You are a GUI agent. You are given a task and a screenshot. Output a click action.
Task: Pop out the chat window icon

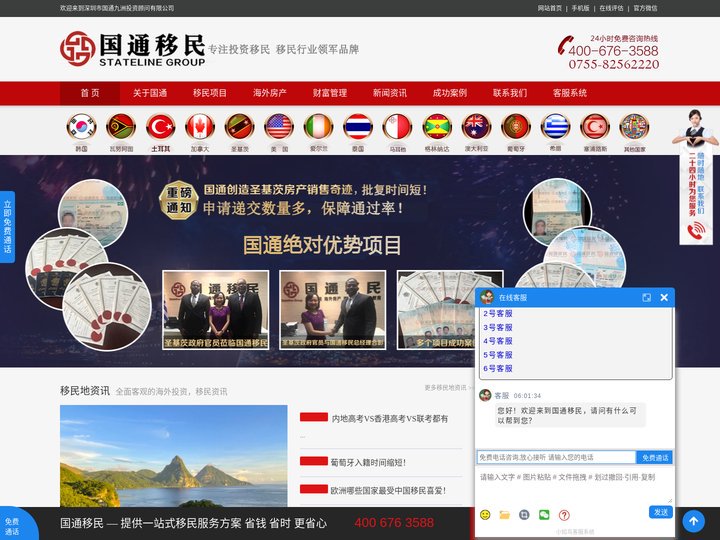coord(647,298)
